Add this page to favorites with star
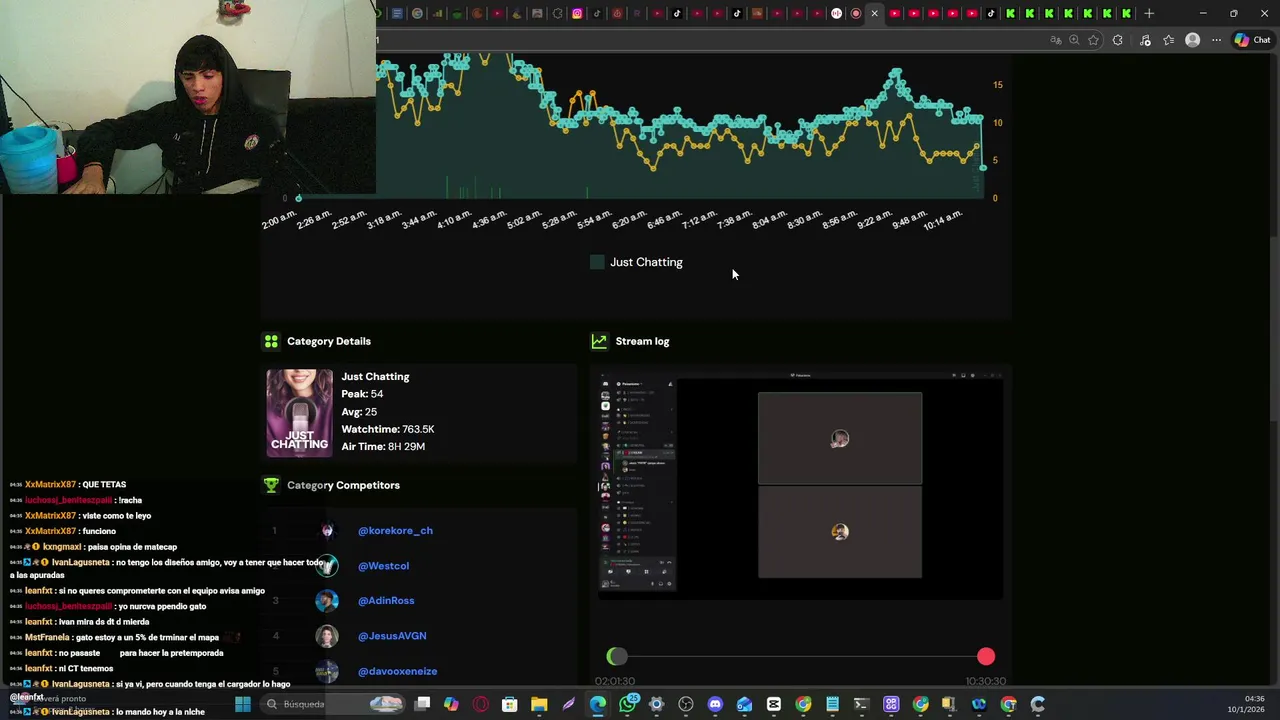This screenshot has width=1280, height=720. (x=1094, y=40)
